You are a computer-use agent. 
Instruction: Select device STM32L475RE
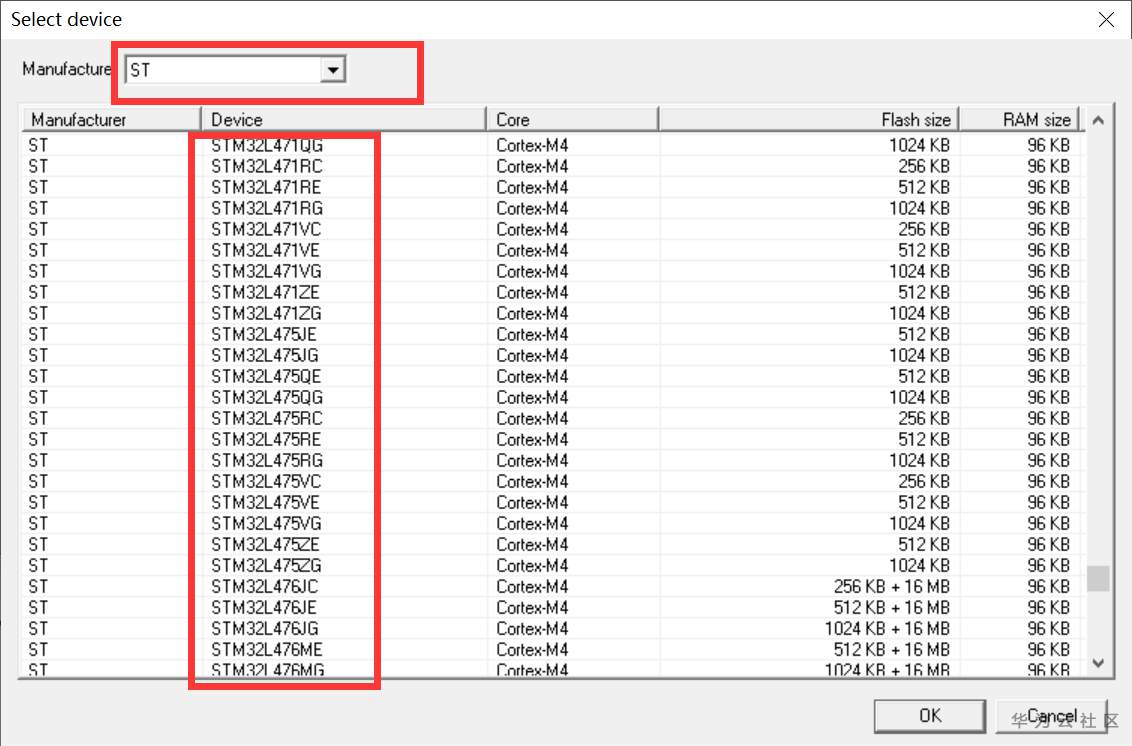(x=266, y=438)
